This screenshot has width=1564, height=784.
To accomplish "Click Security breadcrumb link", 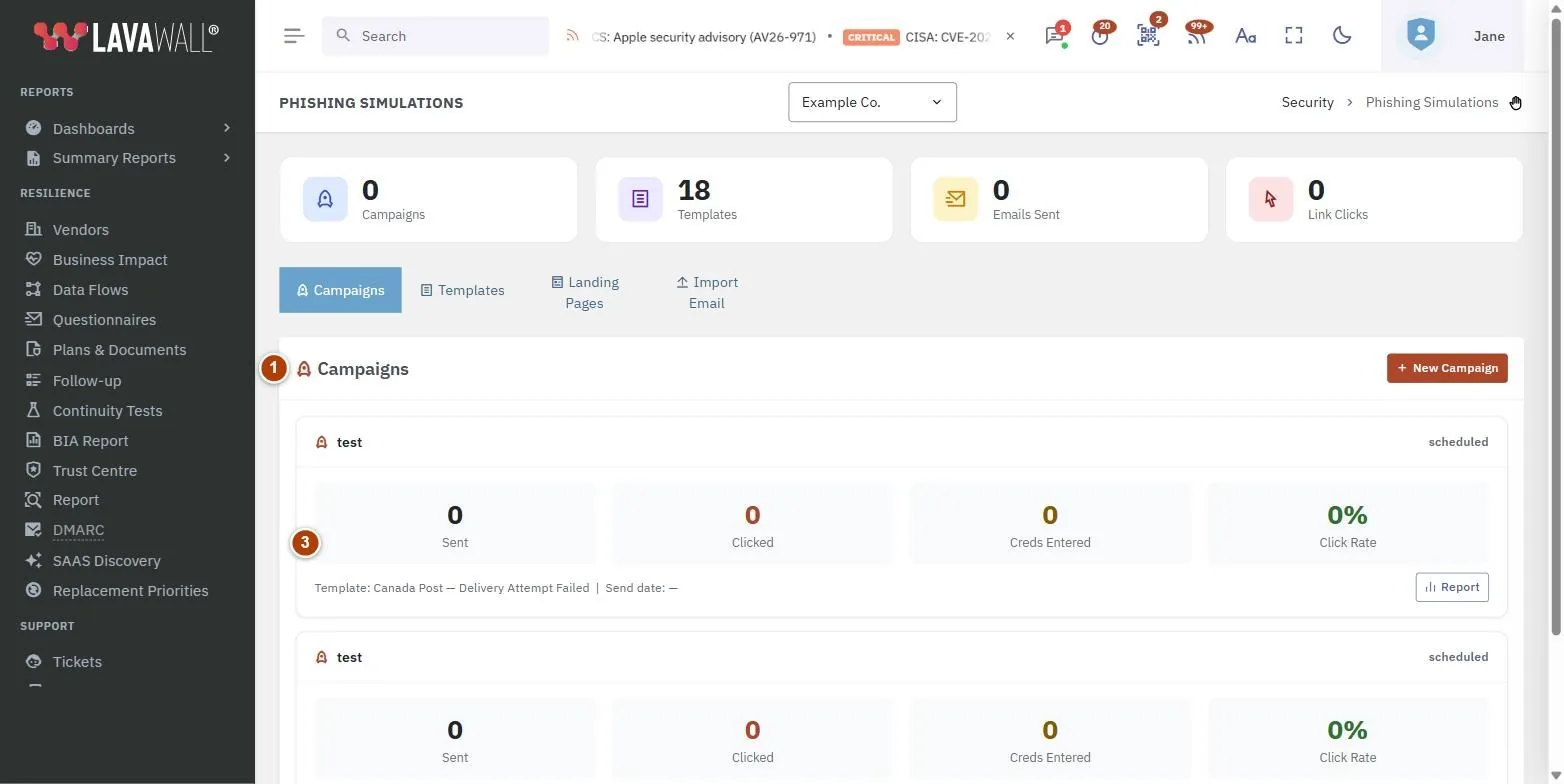I will [x=1307, y=102].
